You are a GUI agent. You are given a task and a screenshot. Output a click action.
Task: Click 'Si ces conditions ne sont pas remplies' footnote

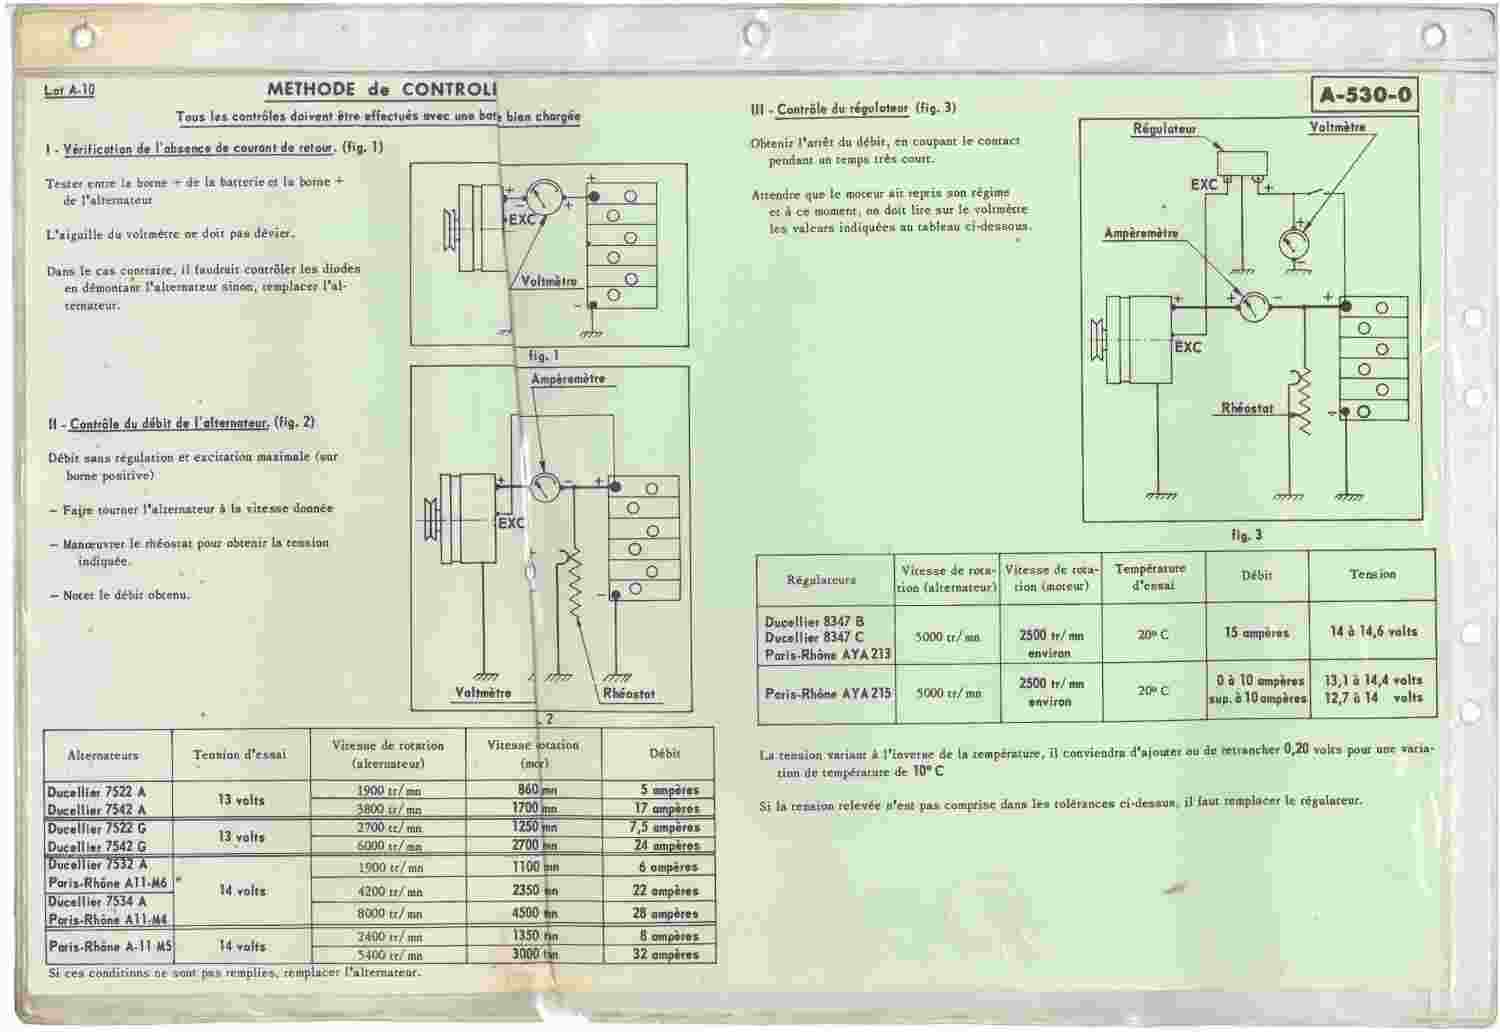[234, 972]
